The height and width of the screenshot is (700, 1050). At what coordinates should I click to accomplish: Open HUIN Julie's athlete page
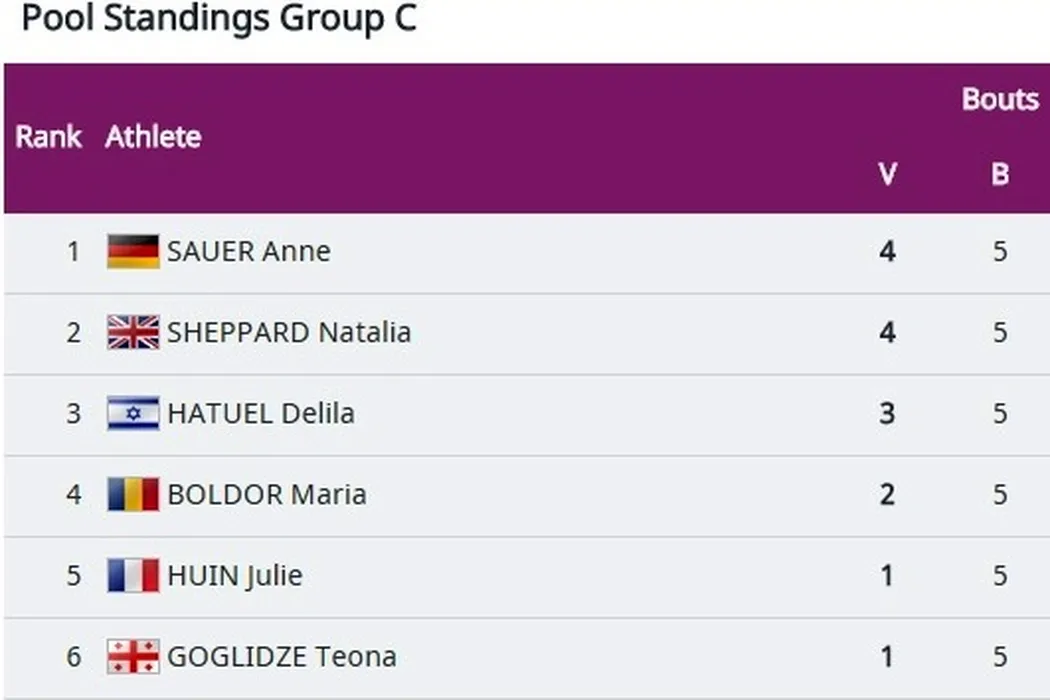click(234, 575)
